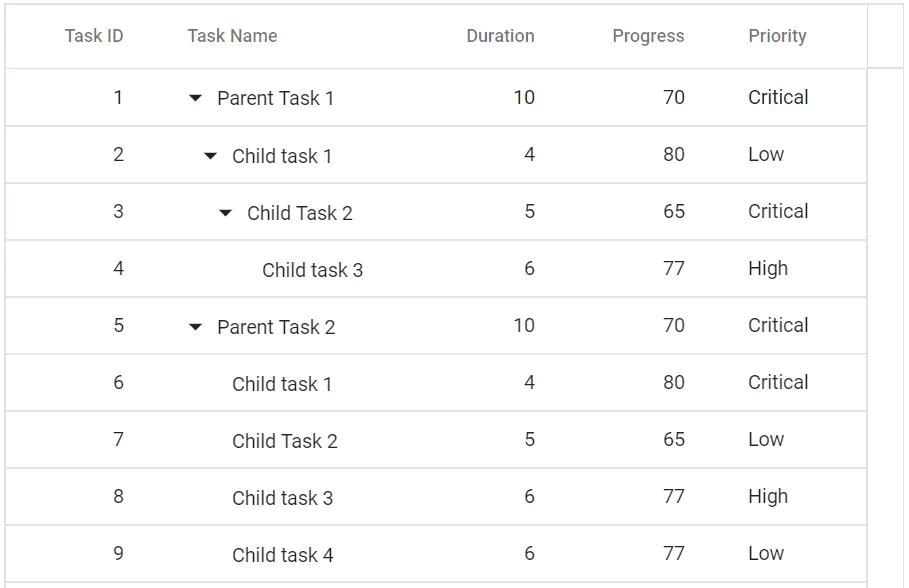Select Child task 4 in the tree grid
Image resolution: width=909 pixels, height=588 pixels.
pos(282,554)
